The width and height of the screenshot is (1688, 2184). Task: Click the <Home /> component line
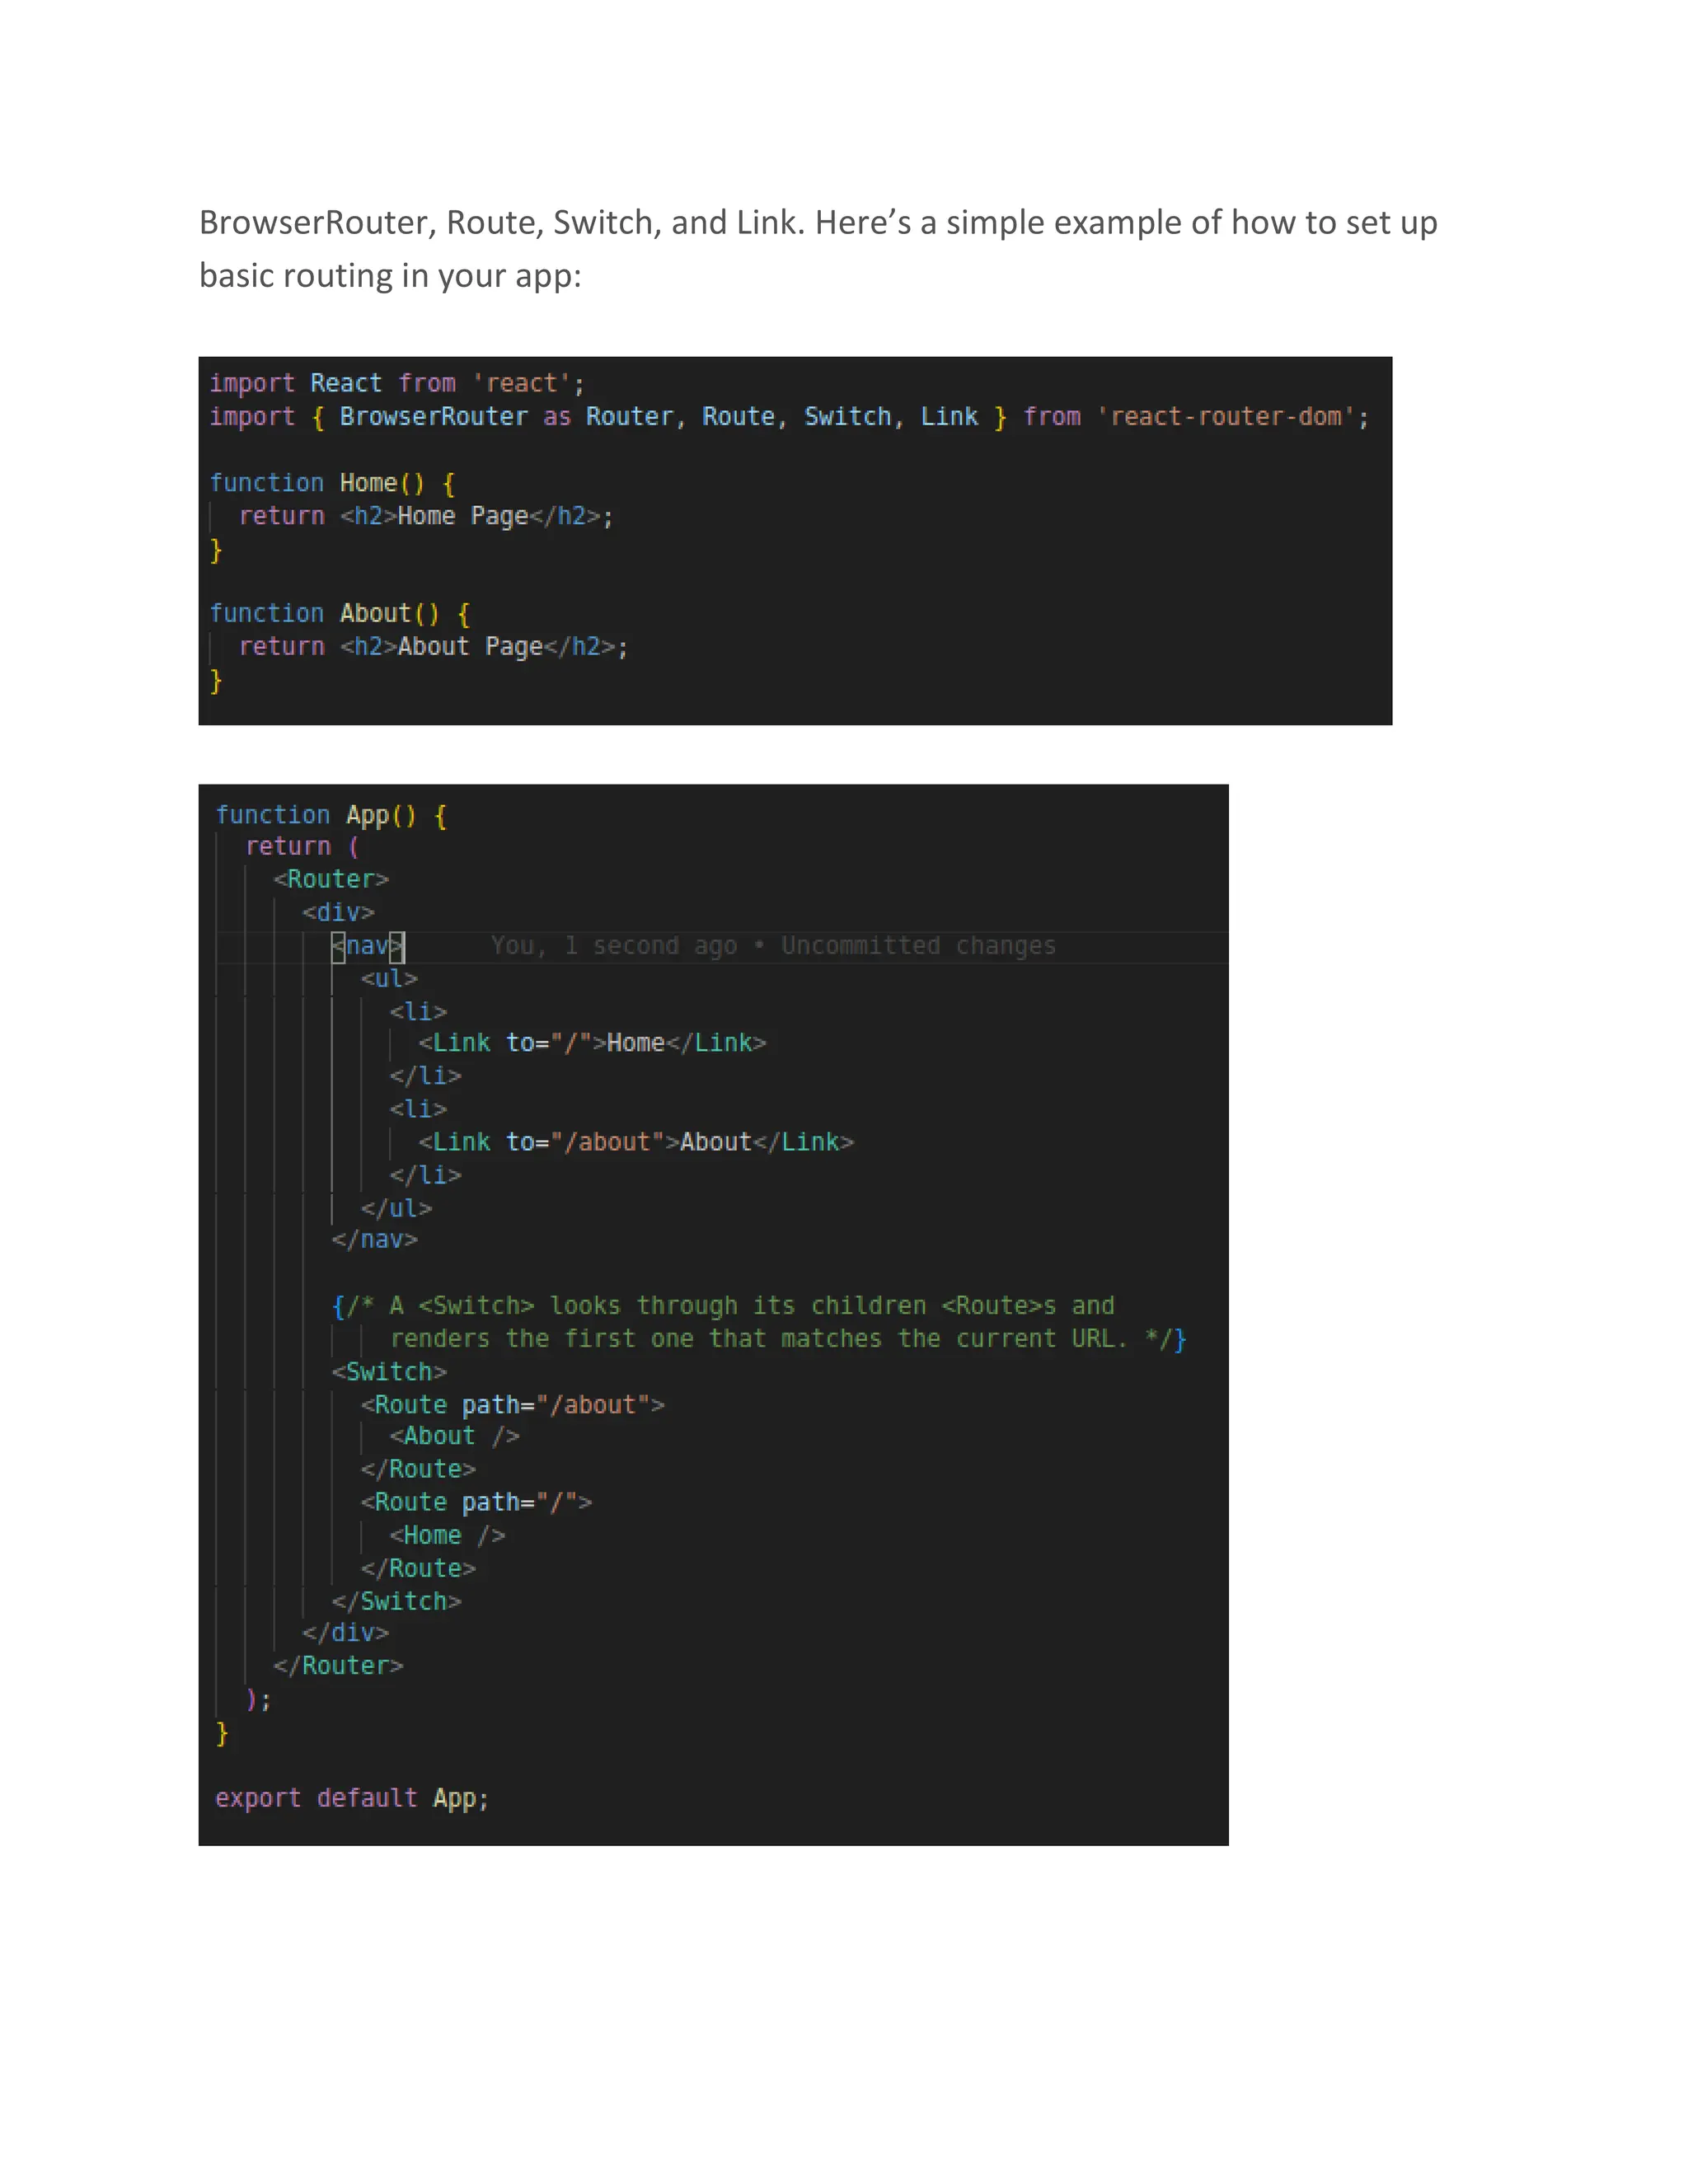(447, 1535)
